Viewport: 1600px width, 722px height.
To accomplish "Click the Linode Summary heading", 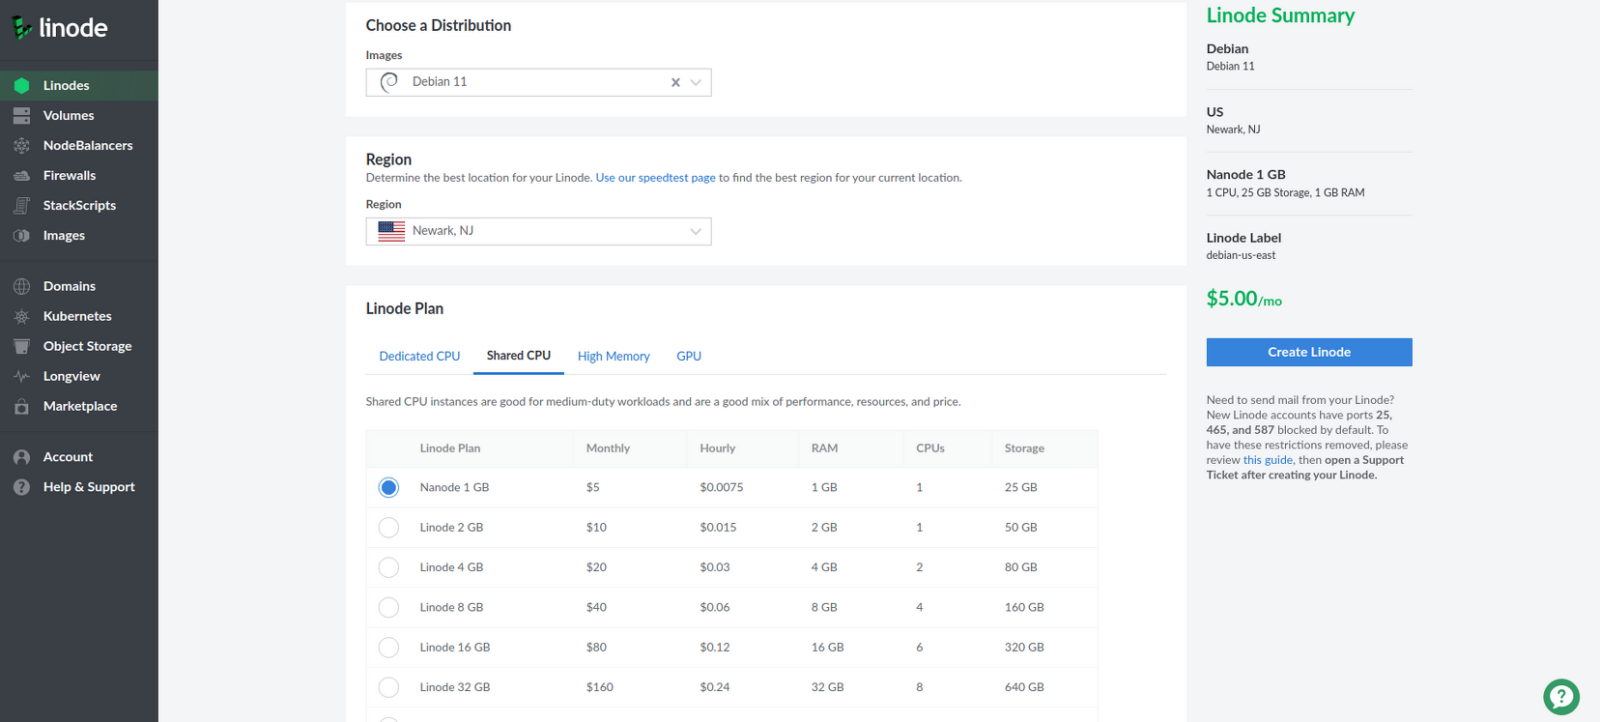I will point(1280,16).
